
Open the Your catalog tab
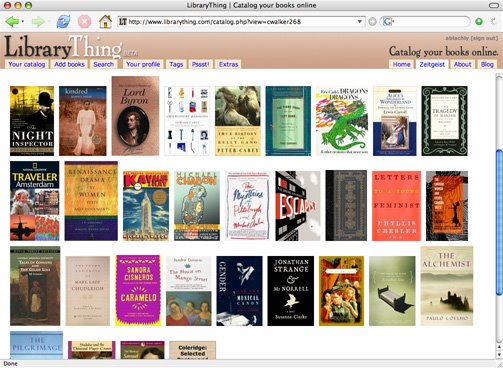tap(27, 64)
